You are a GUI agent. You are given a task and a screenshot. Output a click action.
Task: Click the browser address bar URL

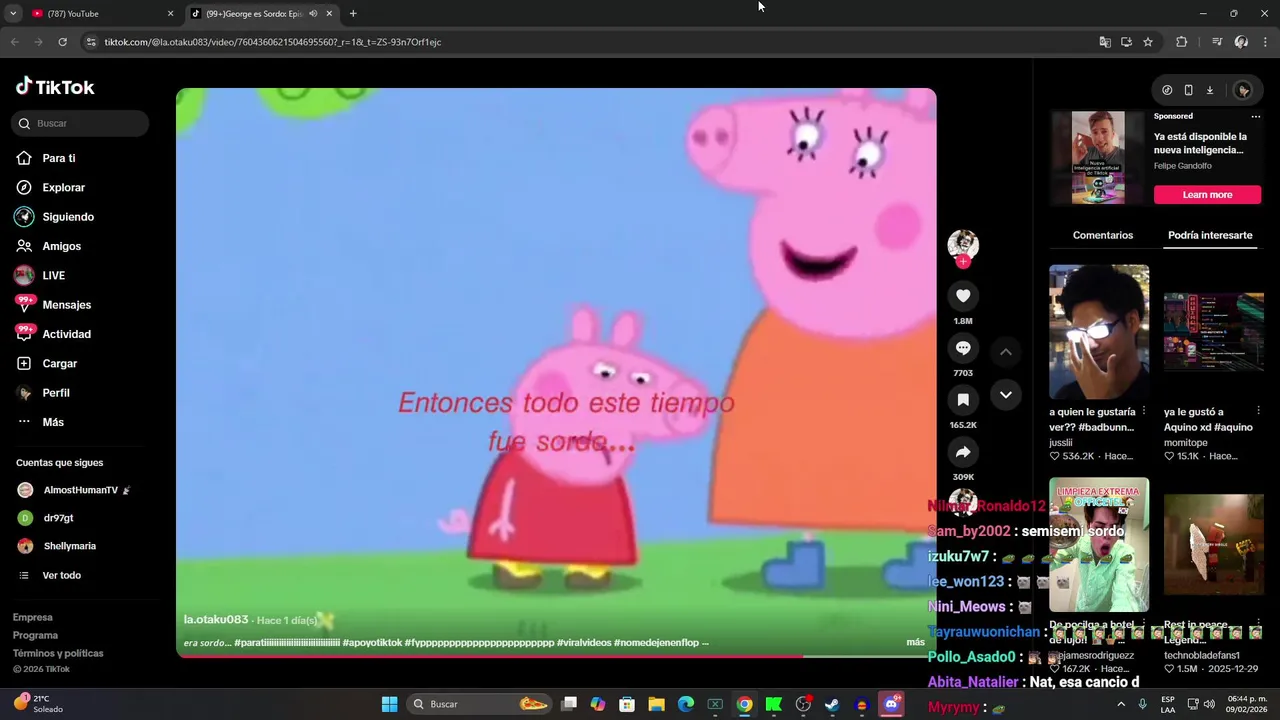(x=273, y=42)
